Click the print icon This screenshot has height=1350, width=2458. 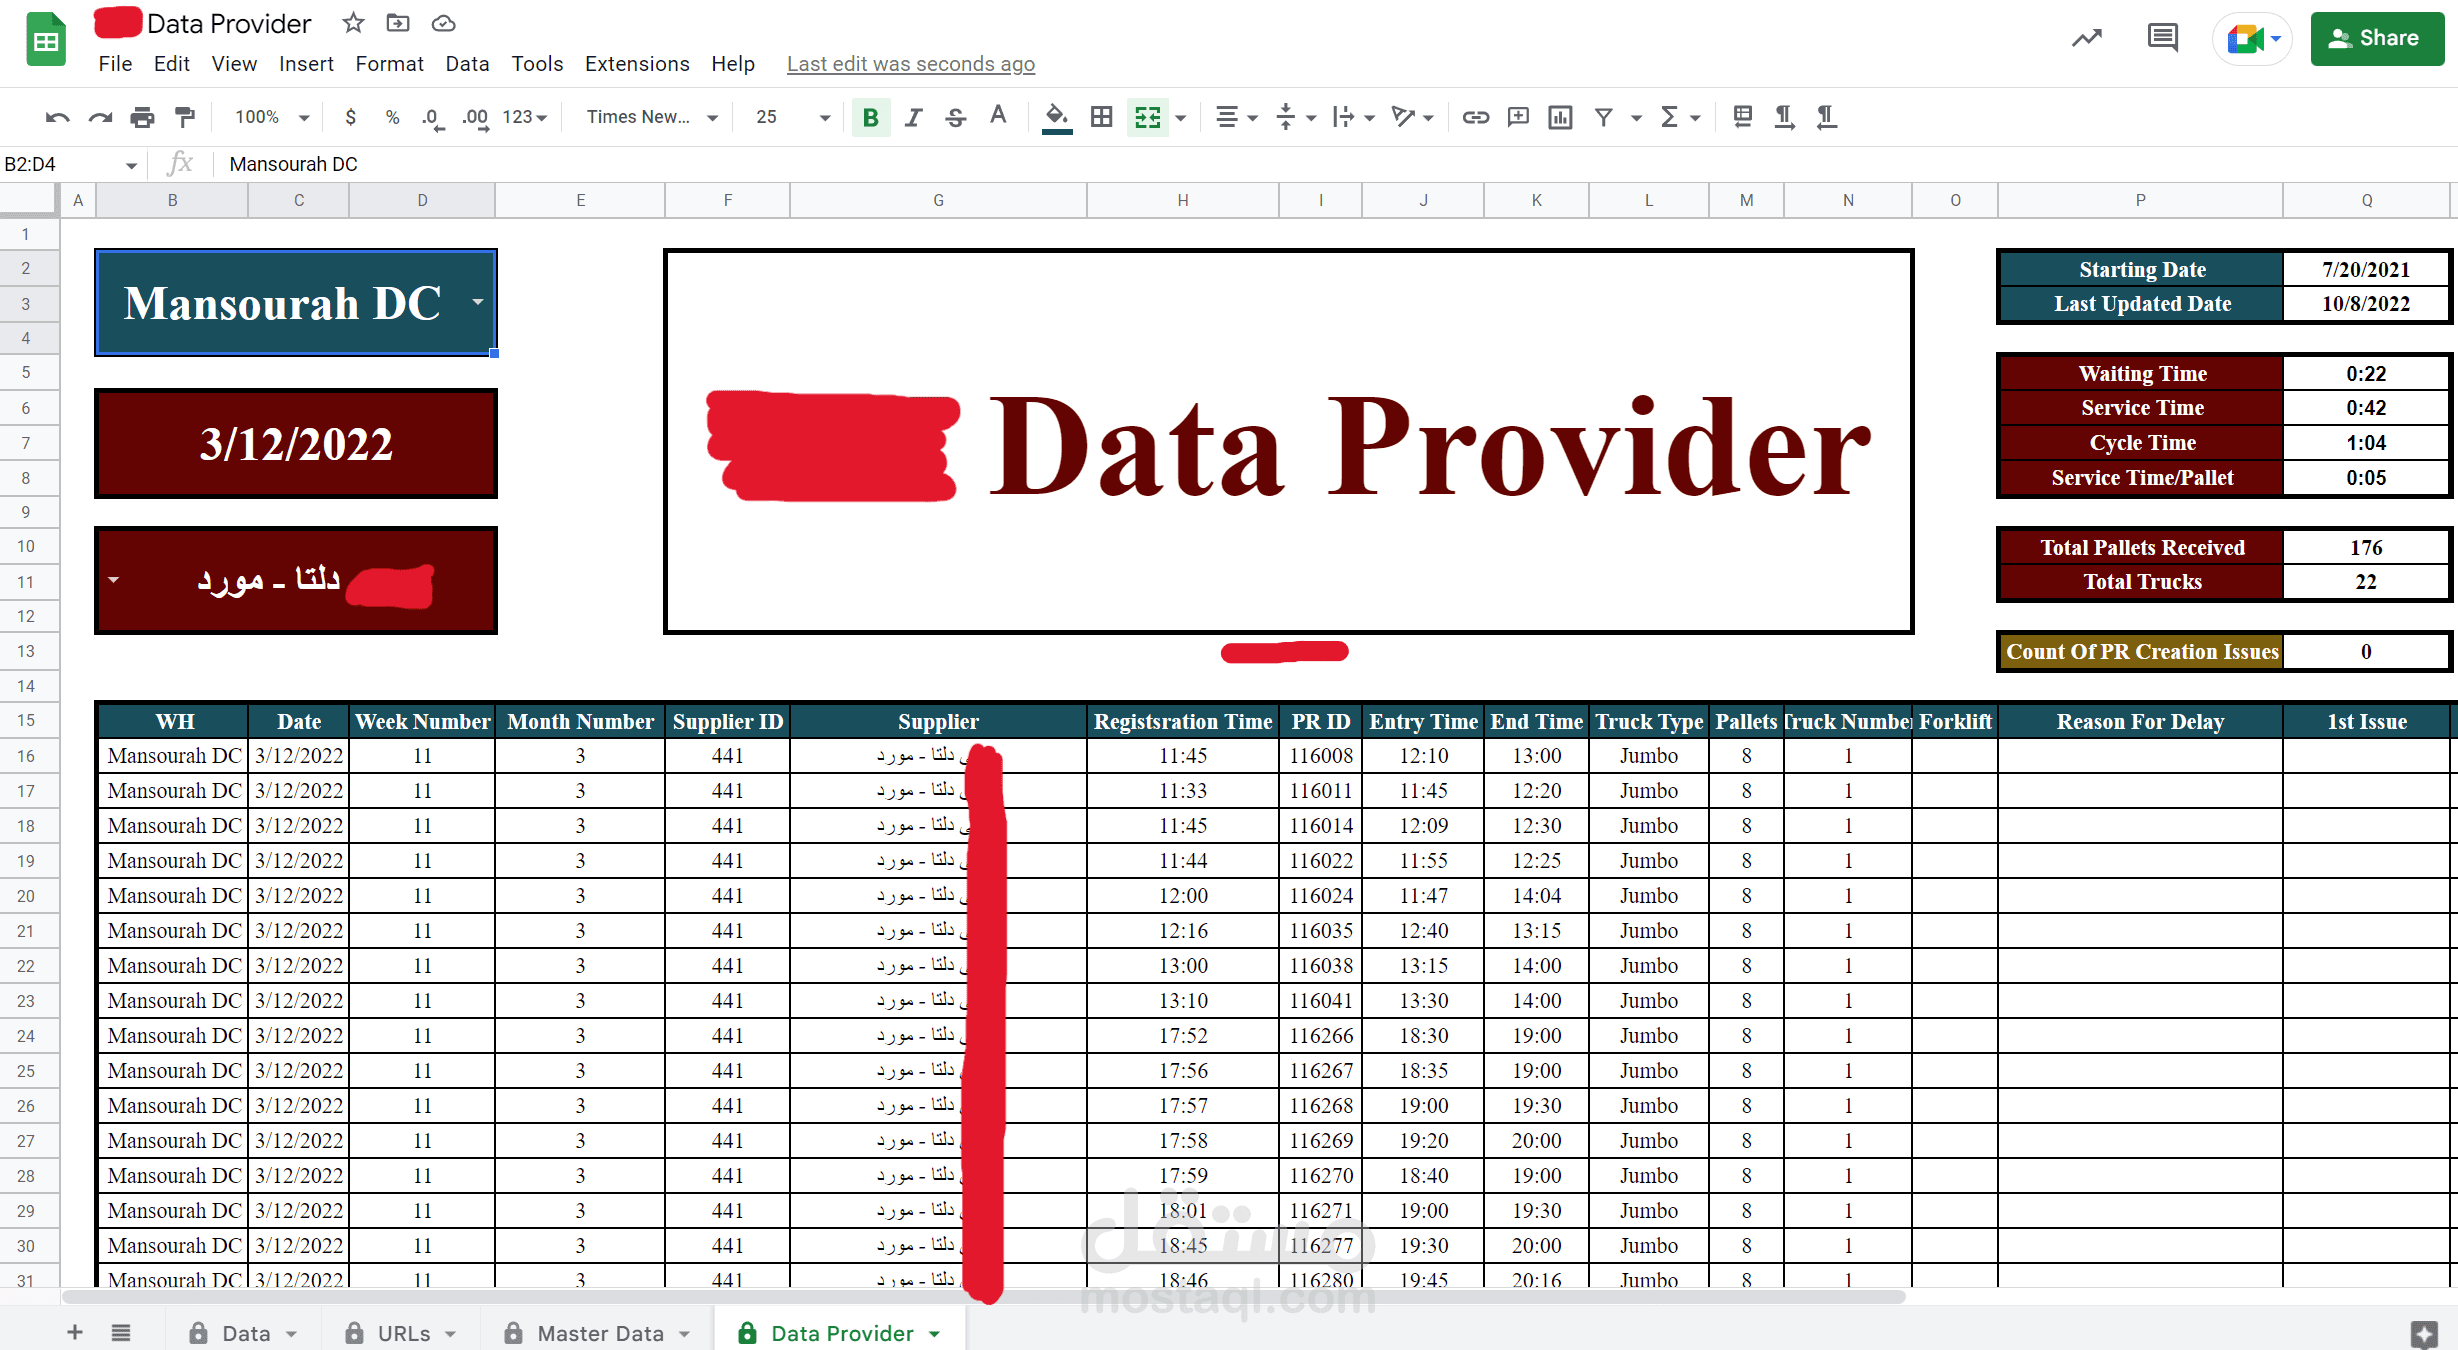click(x=142, y=118)
